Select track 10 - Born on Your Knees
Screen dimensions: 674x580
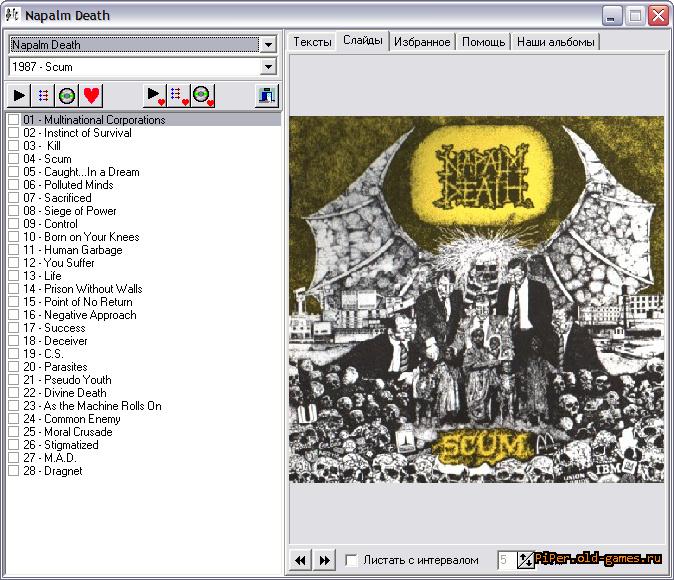pyautogui.click(x=81, y=237)
